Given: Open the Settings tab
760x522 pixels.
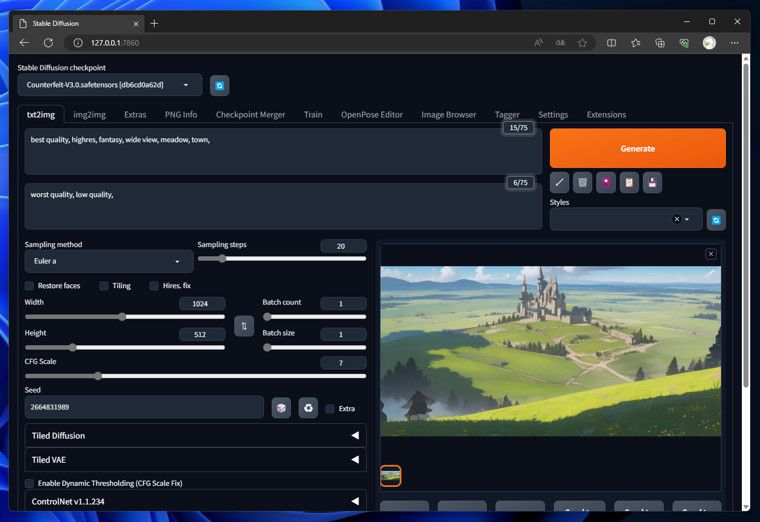Looking at the screenshot, I should tap(553, 115).
